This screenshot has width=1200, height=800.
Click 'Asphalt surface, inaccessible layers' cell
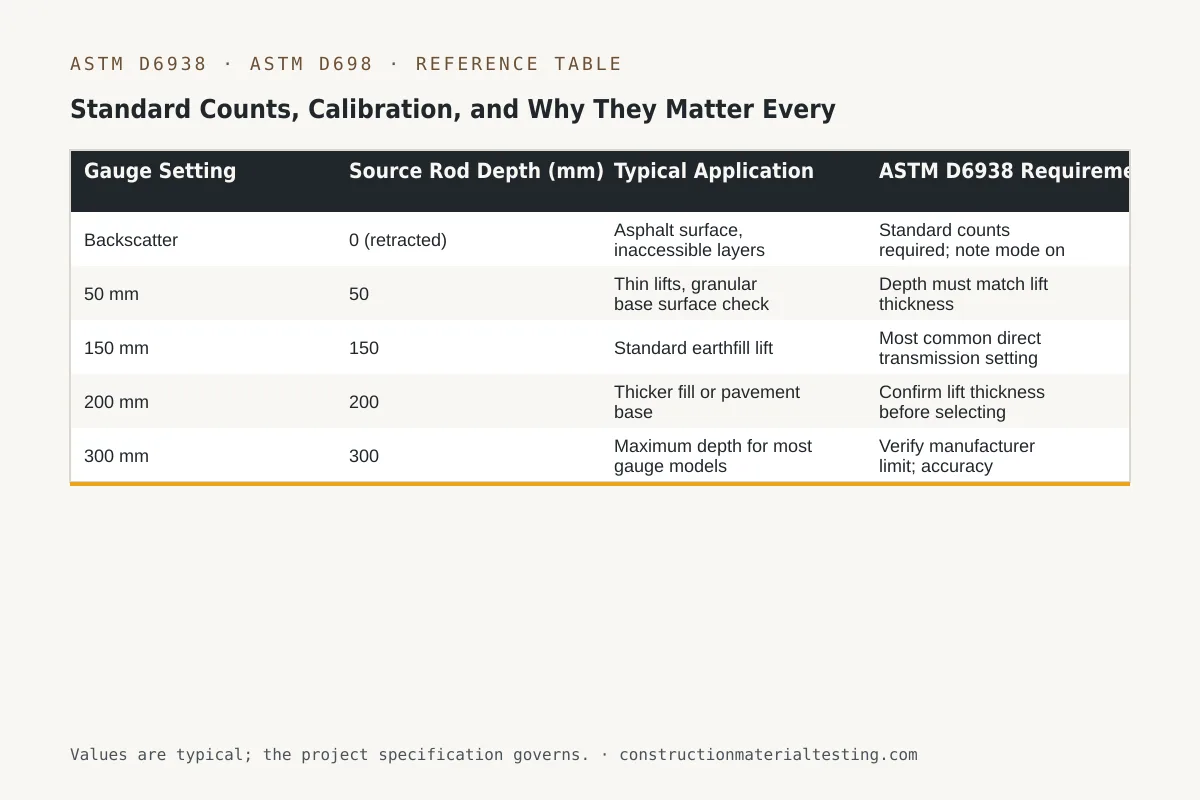[689, 240]
